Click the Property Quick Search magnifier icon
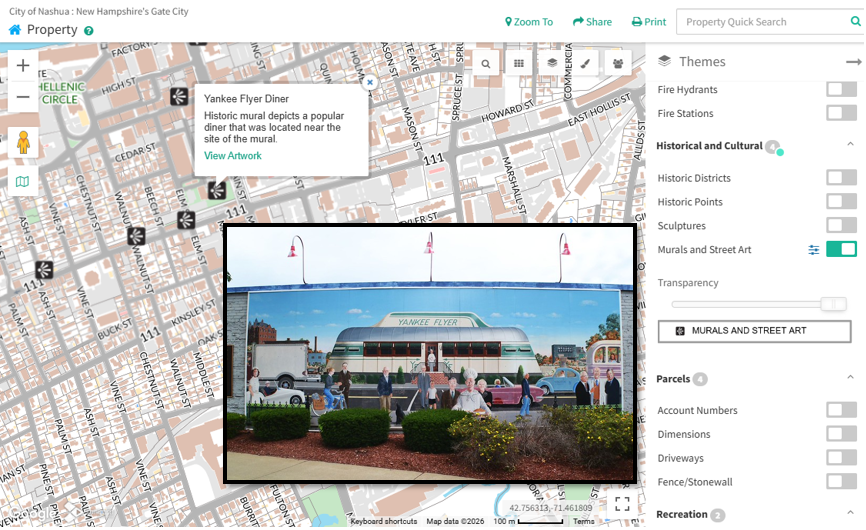The image size is (866, 530). coord(856,22)
